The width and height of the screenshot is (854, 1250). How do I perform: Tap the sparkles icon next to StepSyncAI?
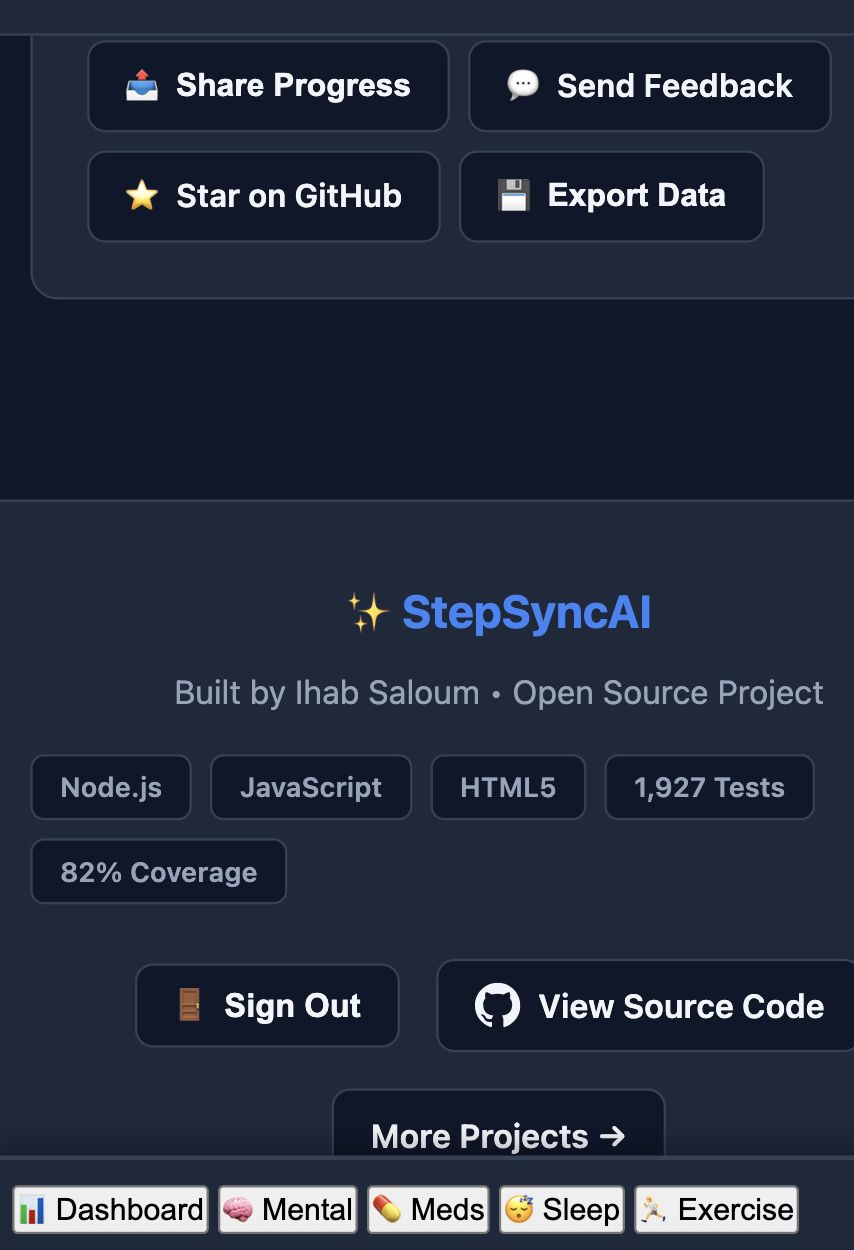tap(367, 613)
